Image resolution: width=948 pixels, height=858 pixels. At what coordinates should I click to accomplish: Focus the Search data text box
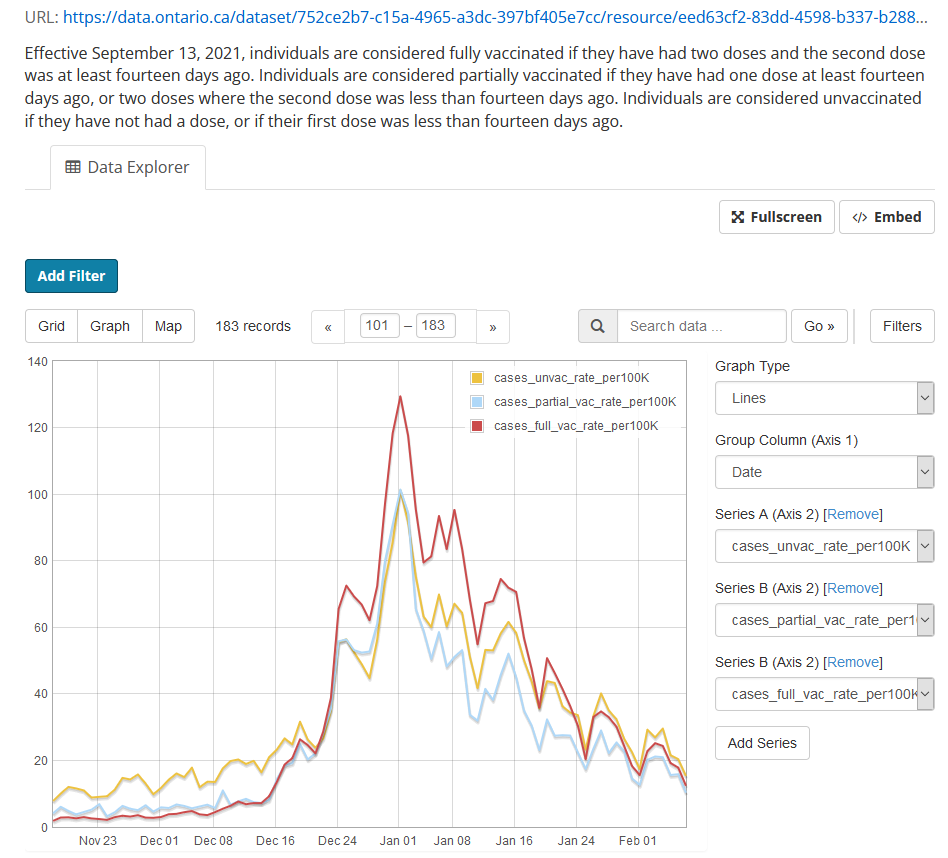[x=701, y=326]
